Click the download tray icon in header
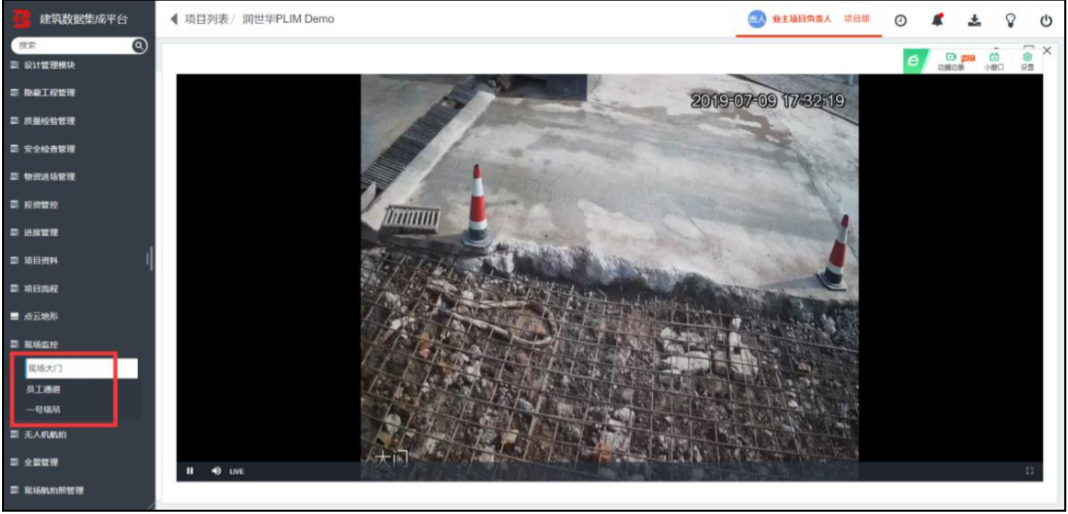Viewport: 1068px width, 514px height. point(975,20)
